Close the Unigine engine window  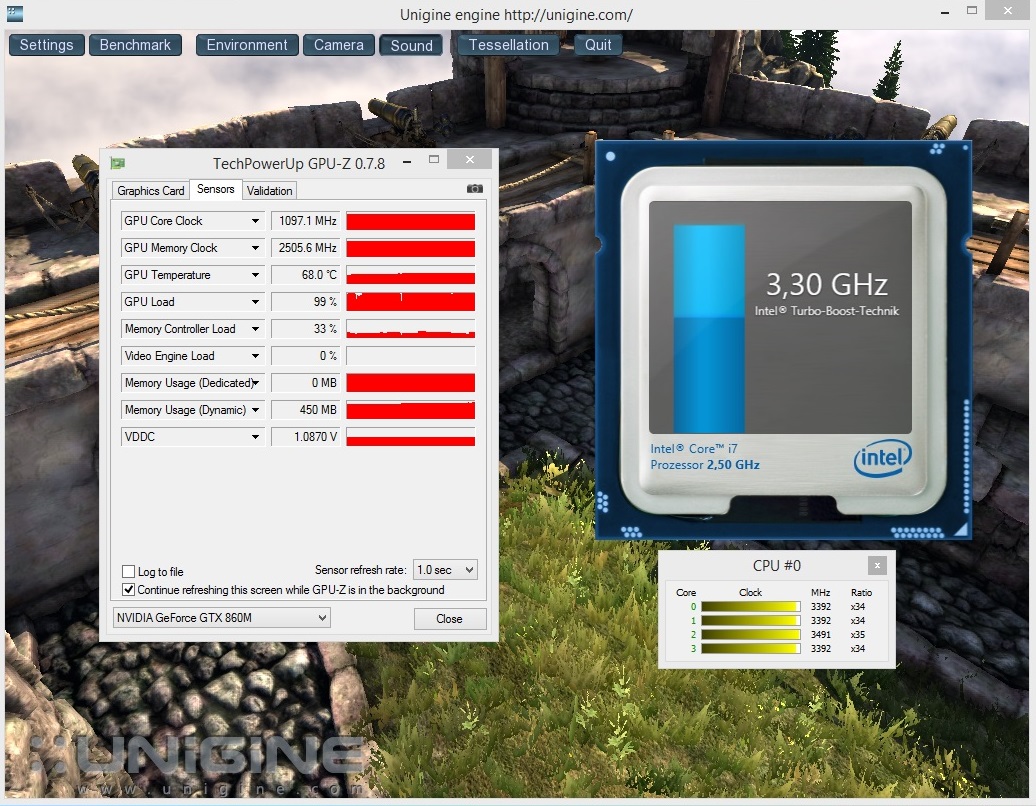click(1008, 10)
